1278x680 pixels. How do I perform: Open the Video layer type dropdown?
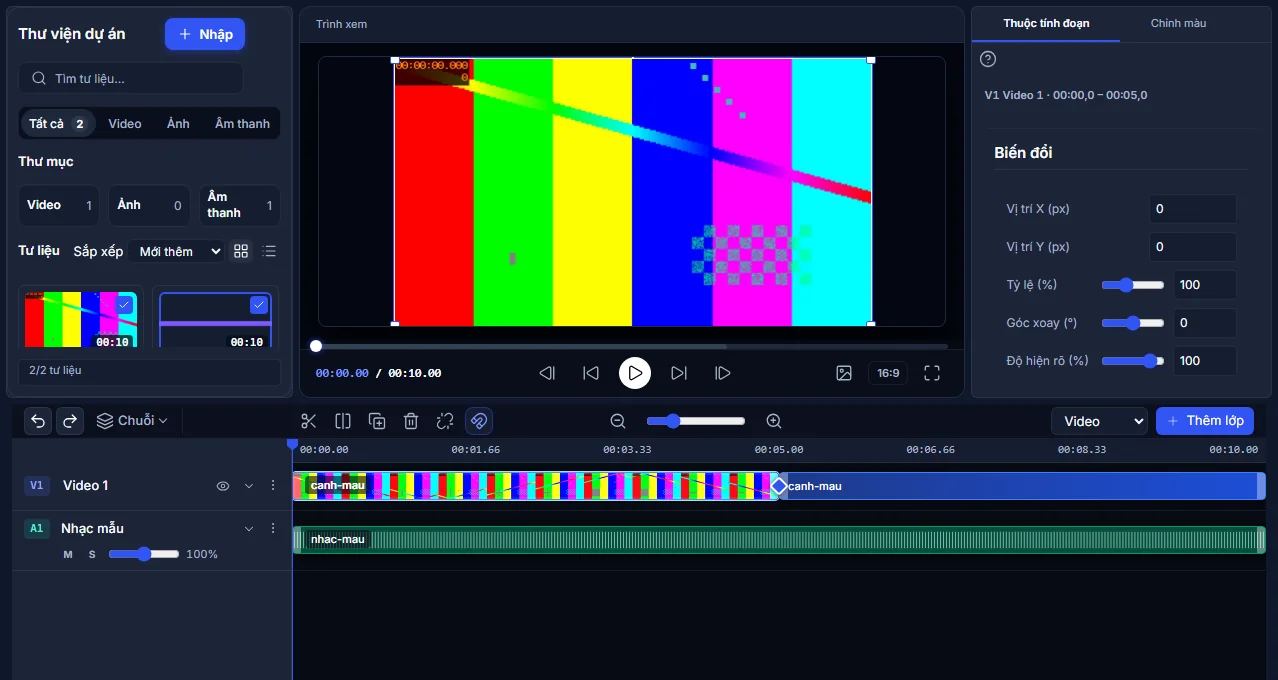click(1099, 421)
